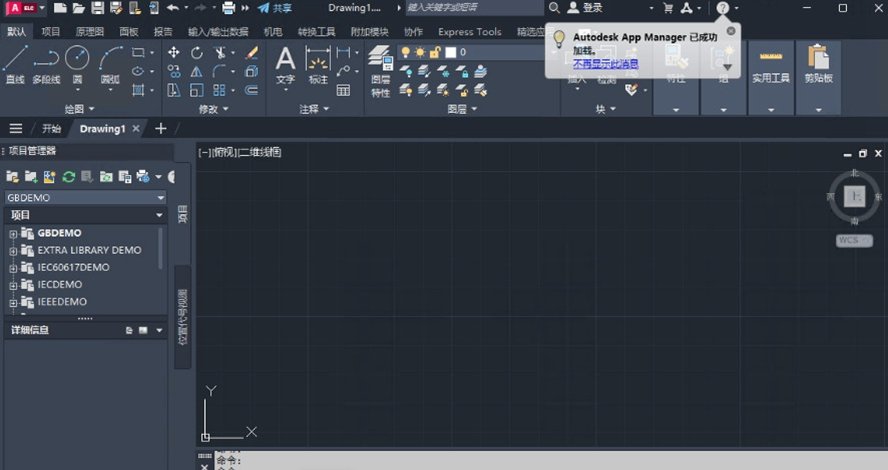This screenshot has height=470, width=888.
Task: Click the Open file icon in quick access toolbar
Action: pyautogui.click(x=79, y=8)
